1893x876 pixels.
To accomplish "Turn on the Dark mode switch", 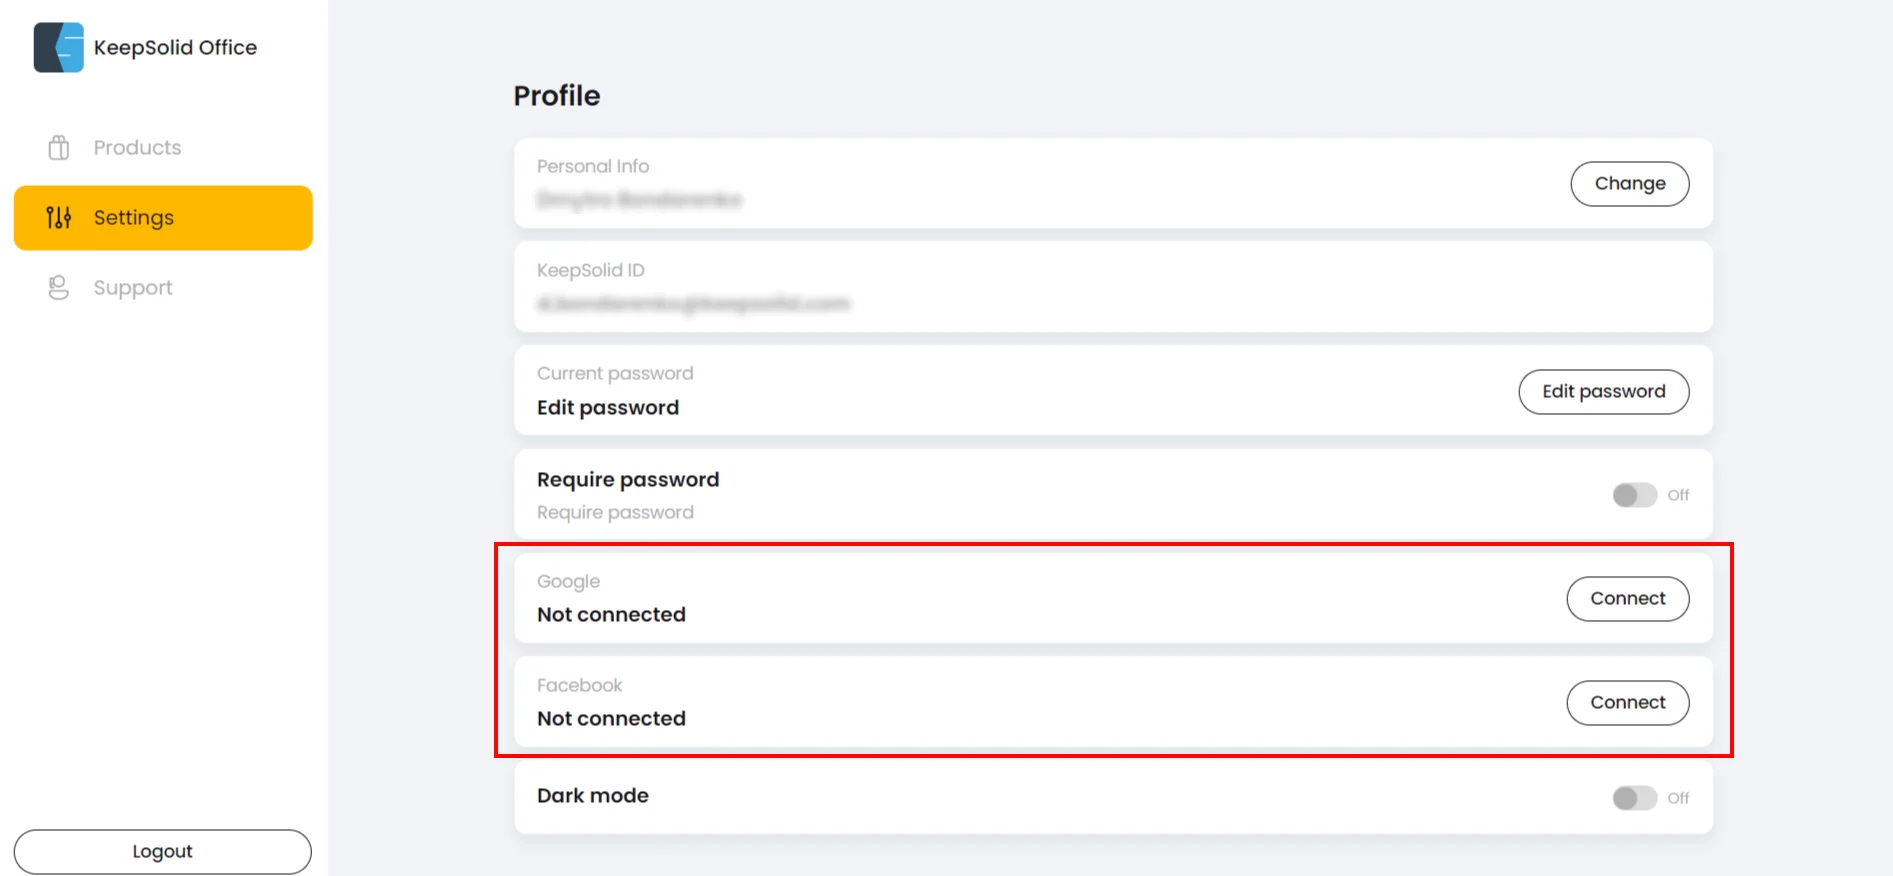I will [x=1634, y=798].
